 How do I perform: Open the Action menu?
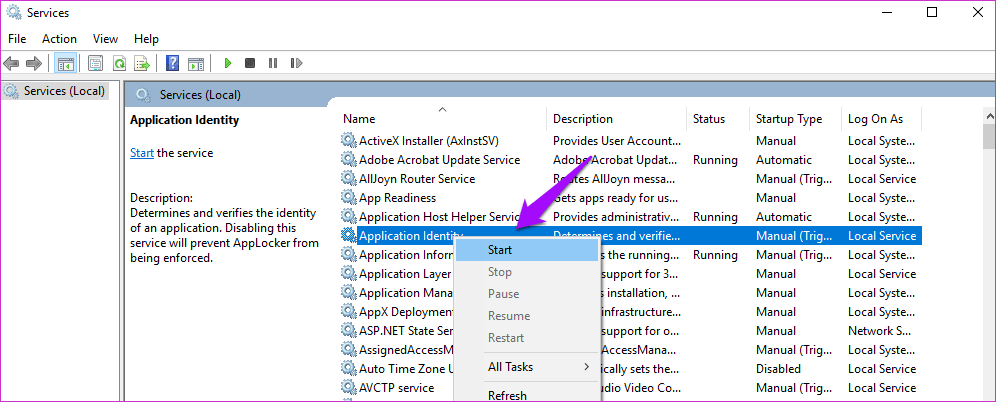[59, 39]
